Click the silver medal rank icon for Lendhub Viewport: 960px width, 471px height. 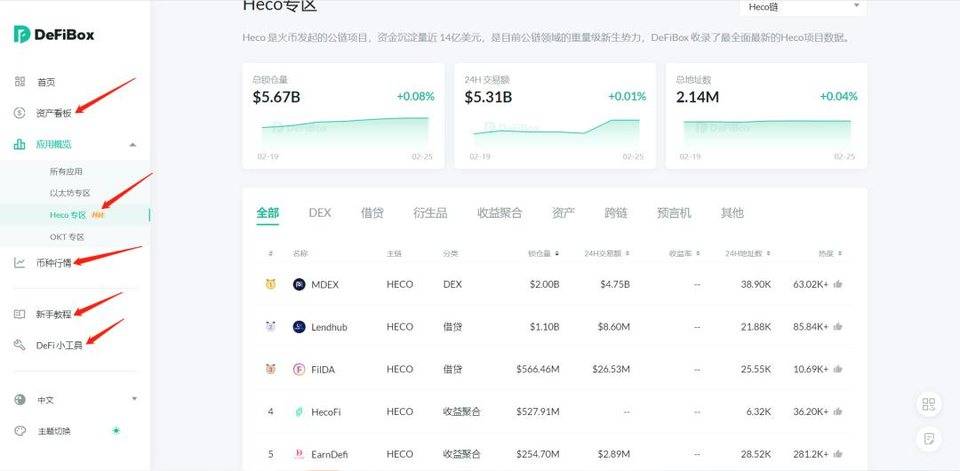(271, 327)
